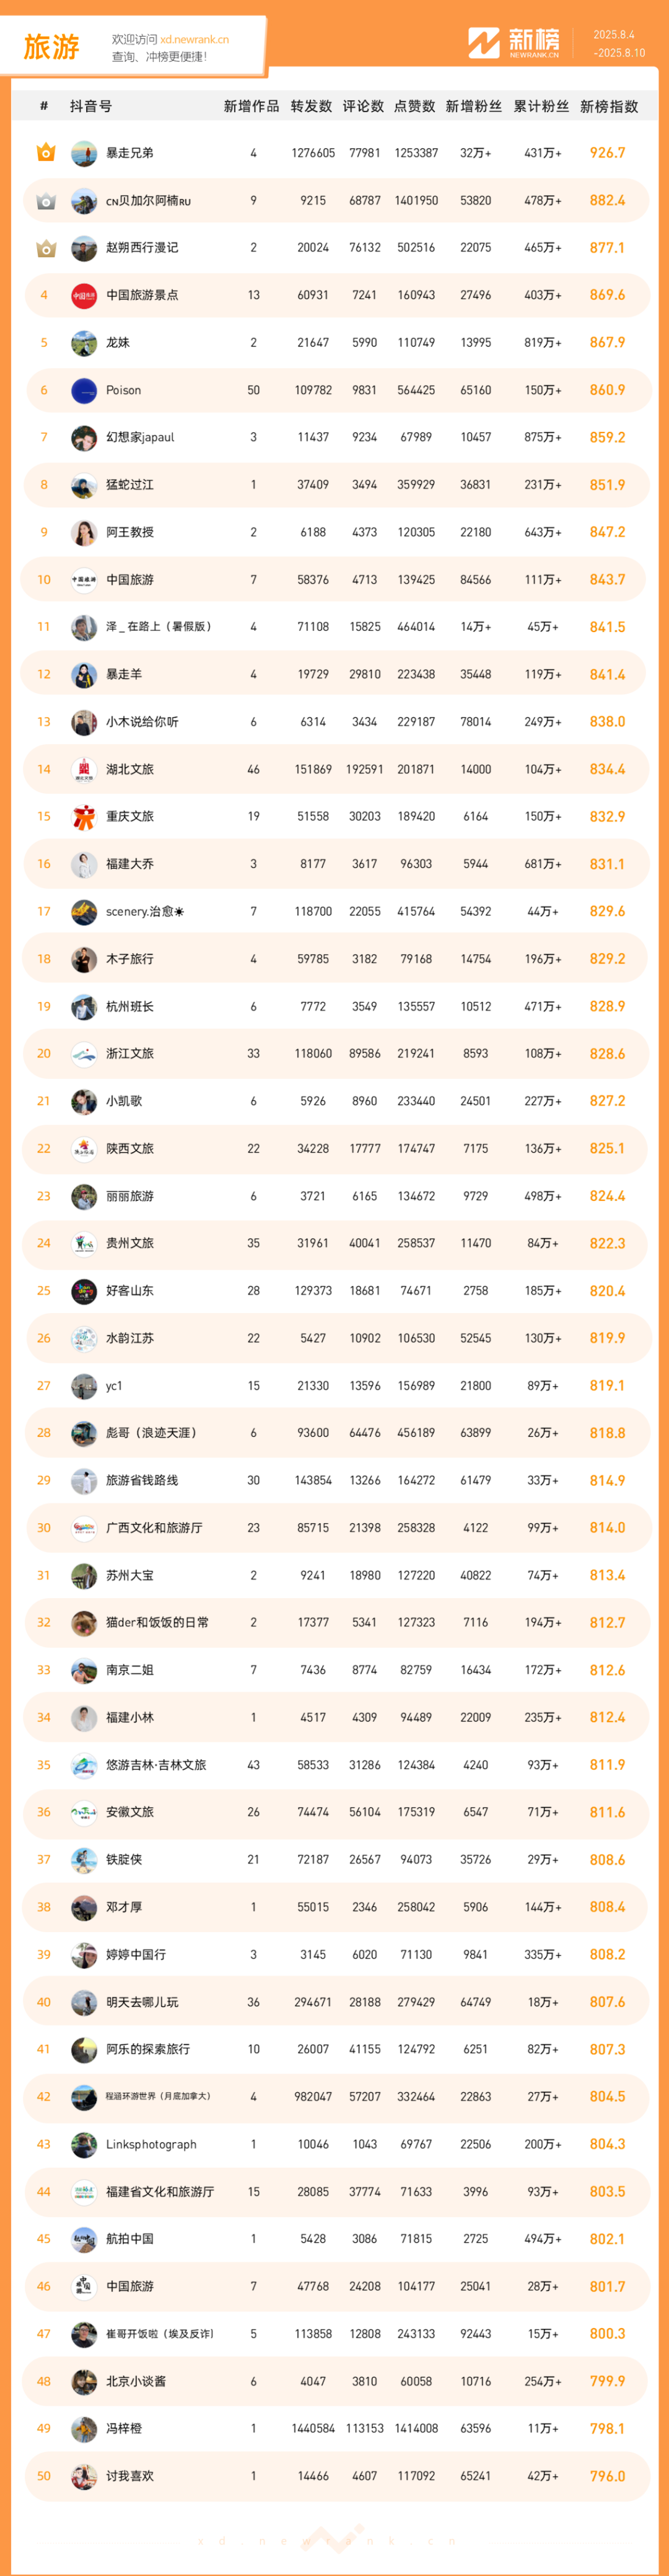Click the gold crown rank-one icon
The height and width of the screenshot is (2576, 669).
45,153
